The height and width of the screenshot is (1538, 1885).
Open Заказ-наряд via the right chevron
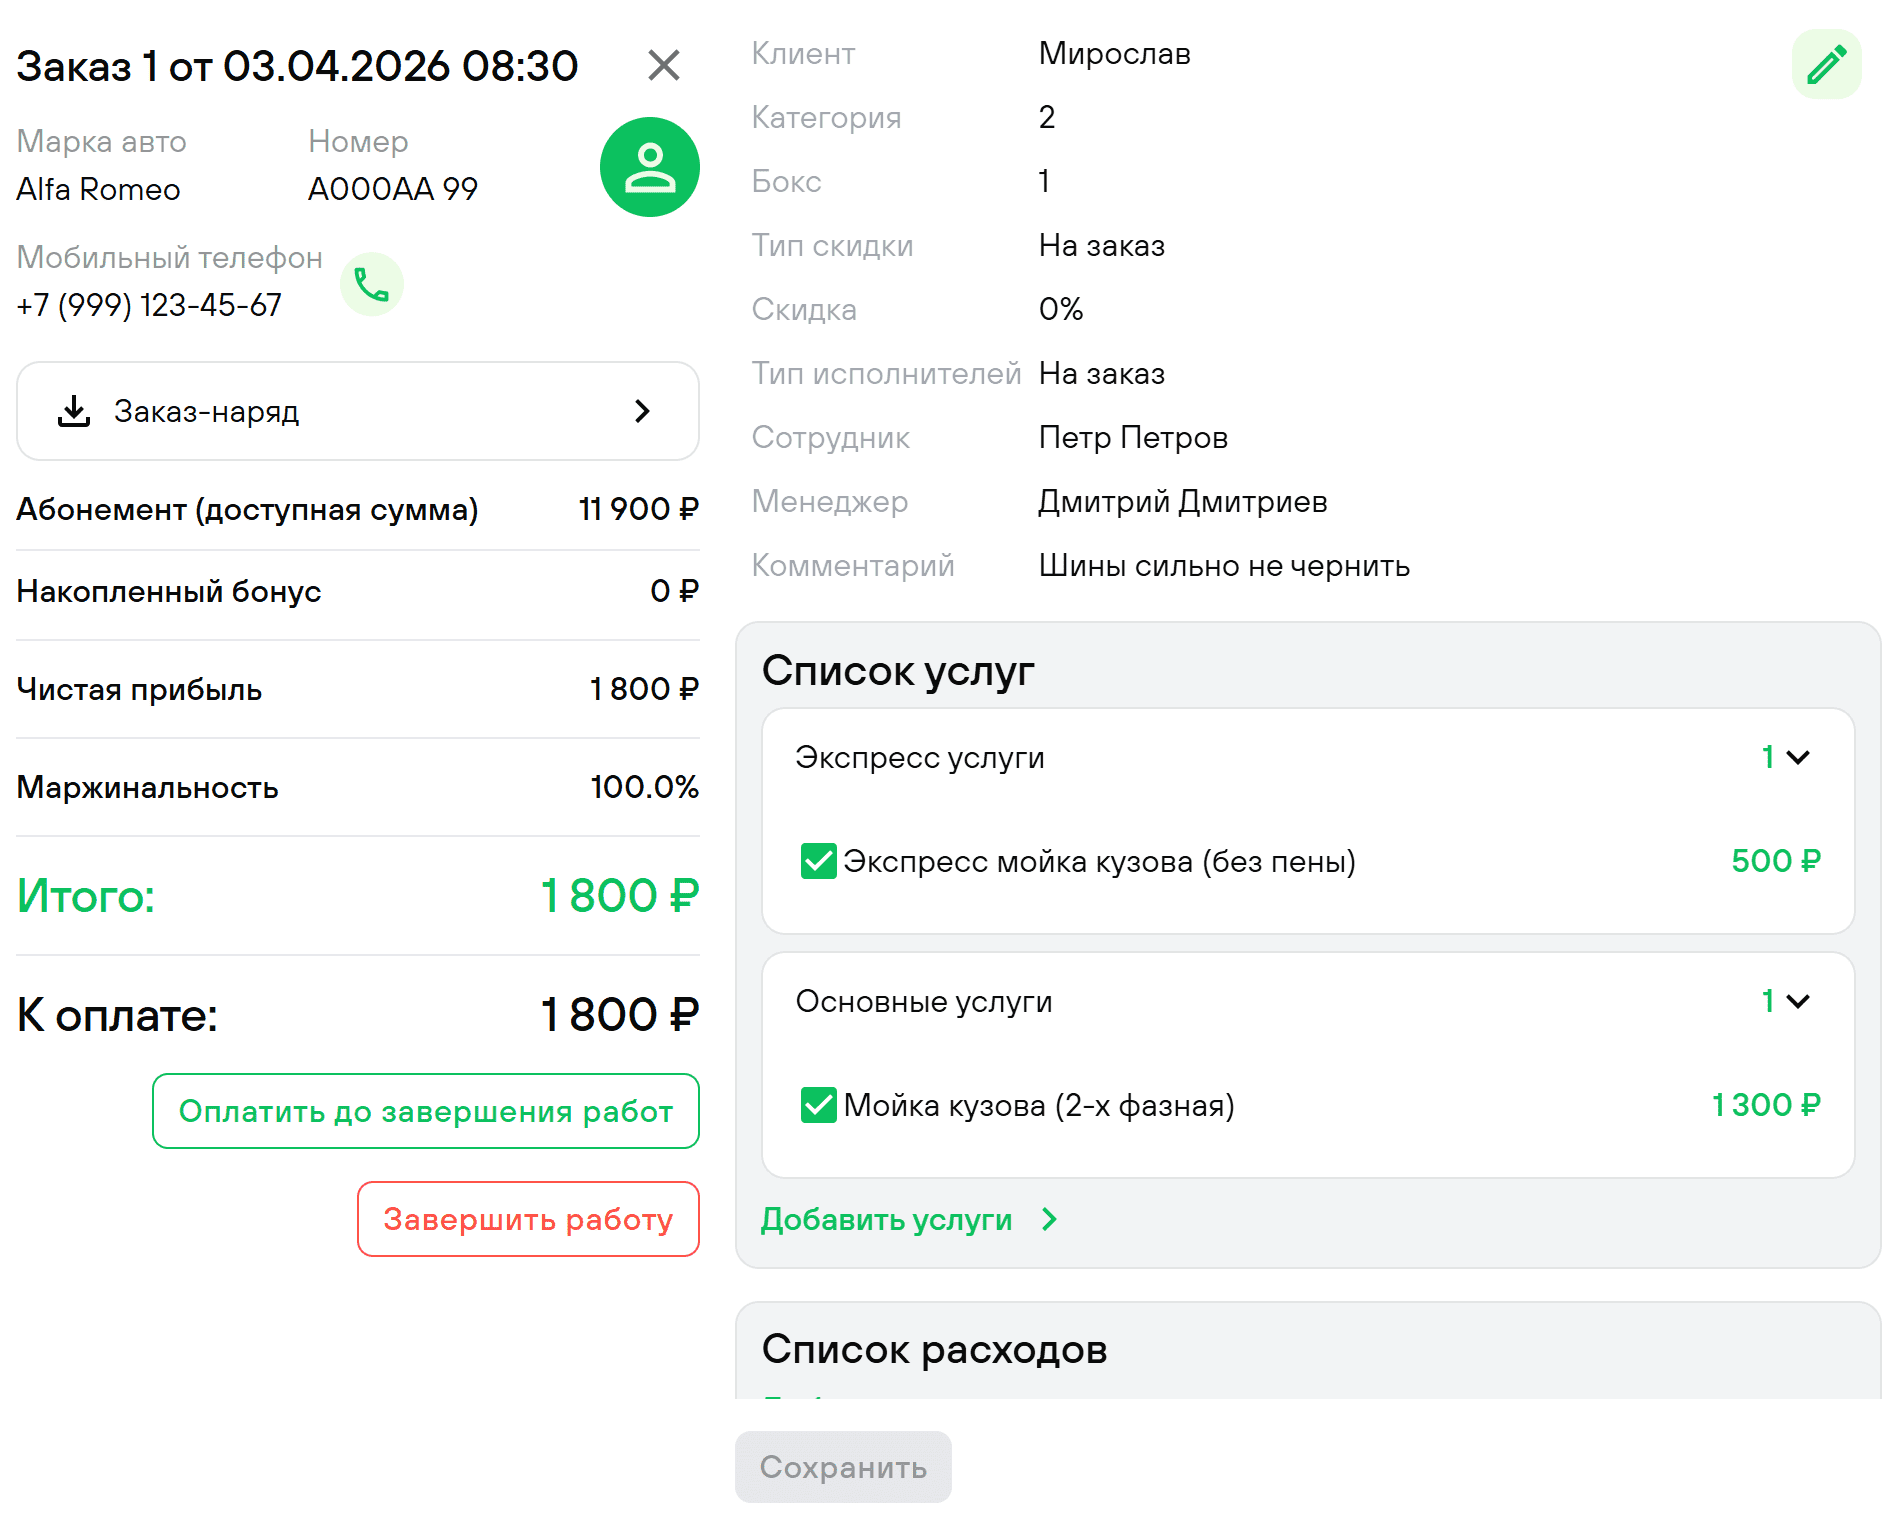(x=642, y=411)
